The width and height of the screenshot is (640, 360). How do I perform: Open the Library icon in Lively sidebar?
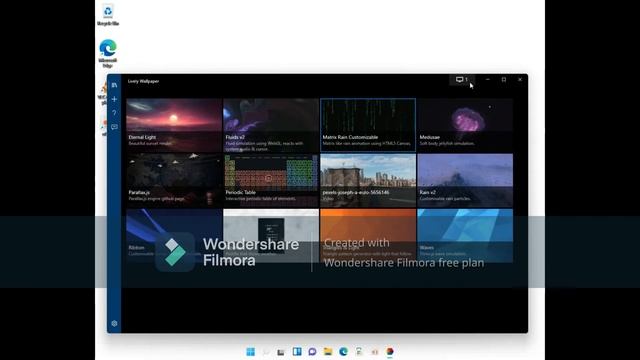pos(114,85)
